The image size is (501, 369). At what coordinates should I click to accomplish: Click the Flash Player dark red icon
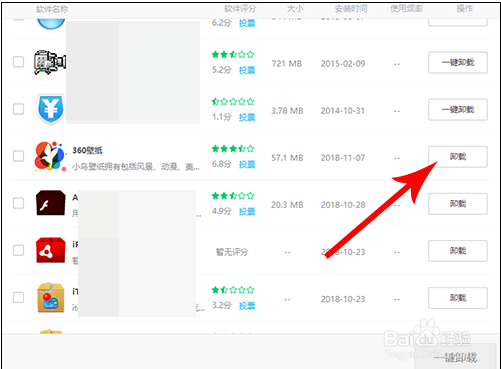51,203
